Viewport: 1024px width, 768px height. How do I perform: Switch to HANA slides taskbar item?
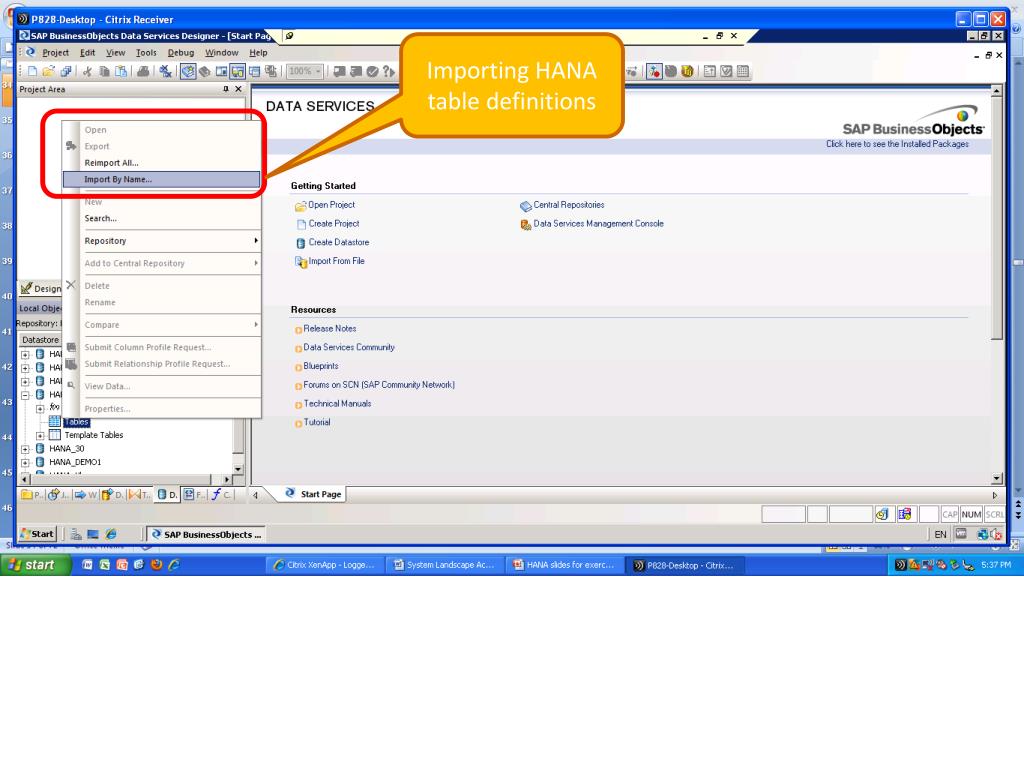coord(564,565)
